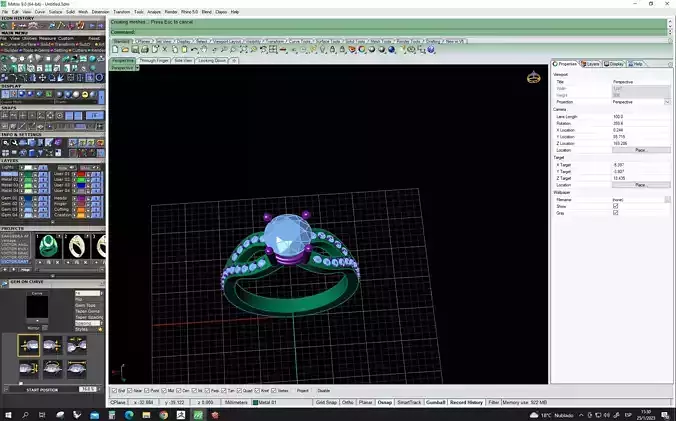Click the Open file folder icon
The image size is (676, 421).
click(125, 50)
